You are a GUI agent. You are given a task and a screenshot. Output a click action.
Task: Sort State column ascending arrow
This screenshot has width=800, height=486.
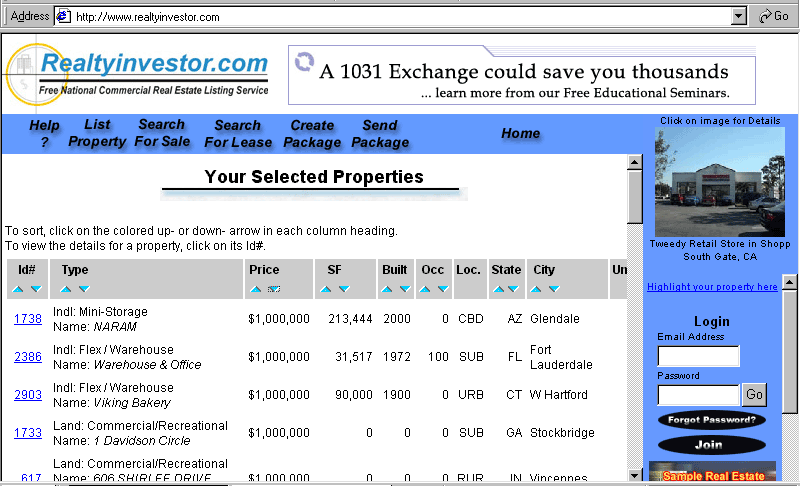[x=498, y=289]
